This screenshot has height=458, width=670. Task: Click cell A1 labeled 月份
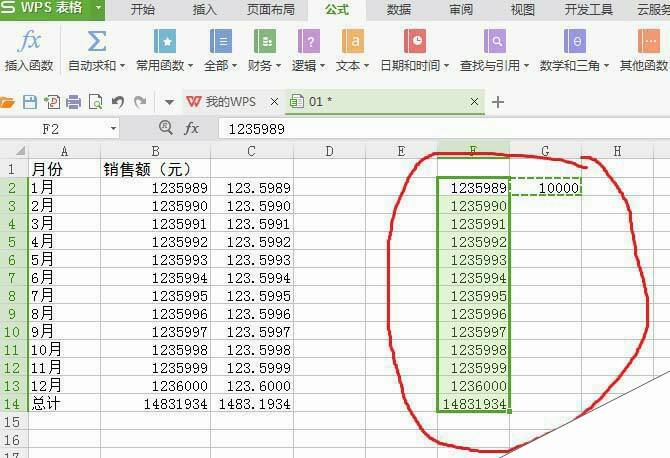tap(64, 169)
